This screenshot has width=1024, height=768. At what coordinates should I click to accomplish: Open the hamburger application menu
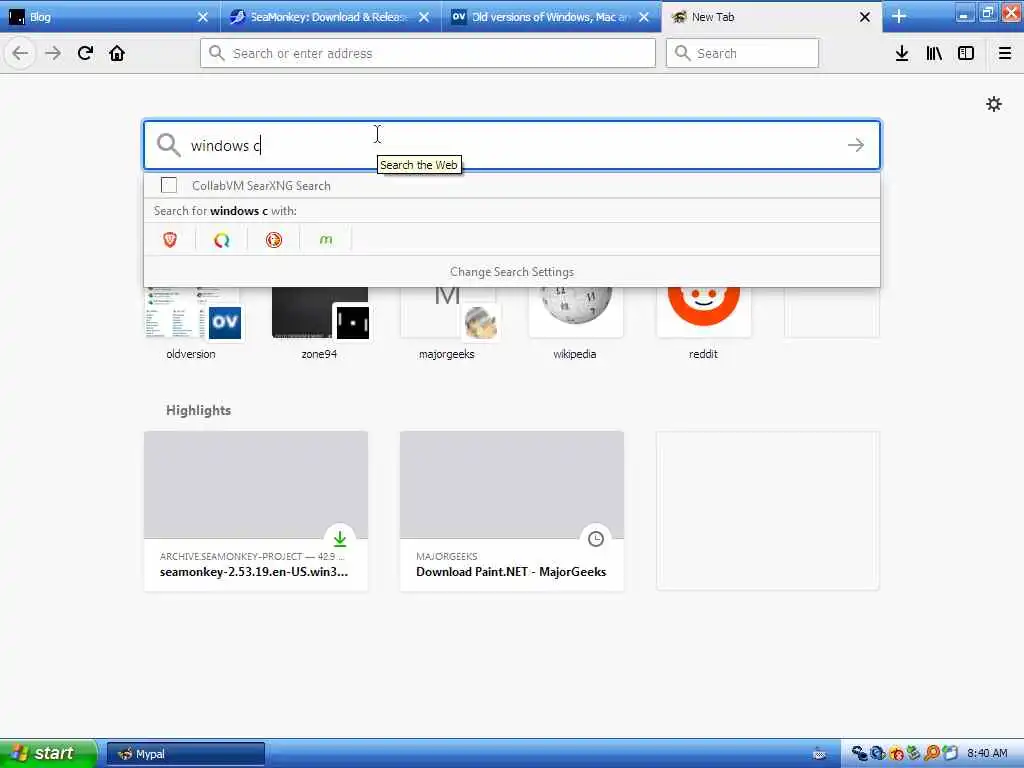click(1004, 53)
